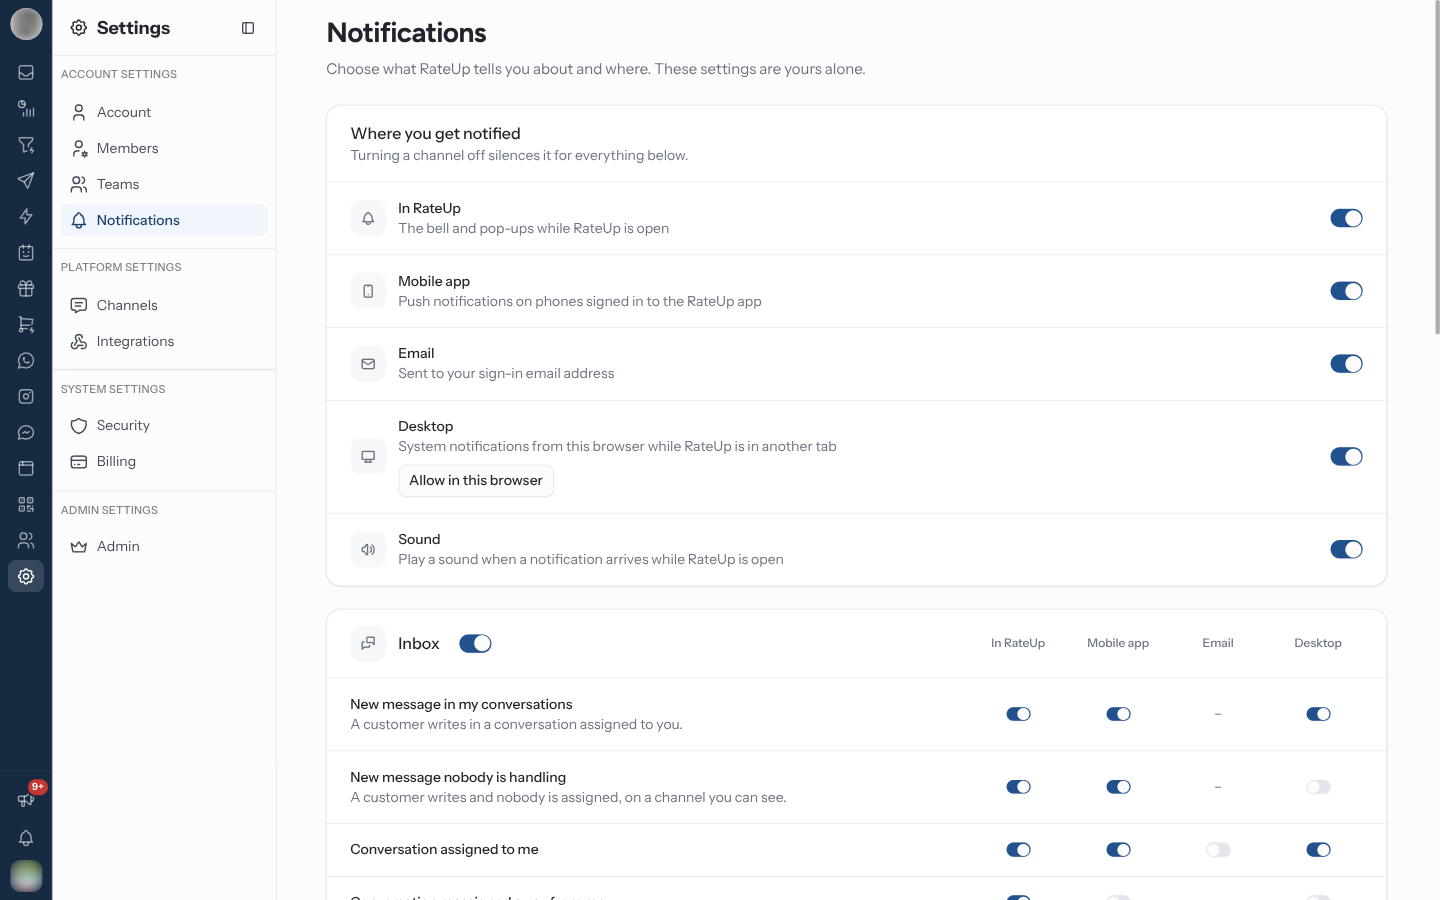Open the QR code icon in the rail
The width and height of the screenshot is (1440, 900).
coord(26,505)
